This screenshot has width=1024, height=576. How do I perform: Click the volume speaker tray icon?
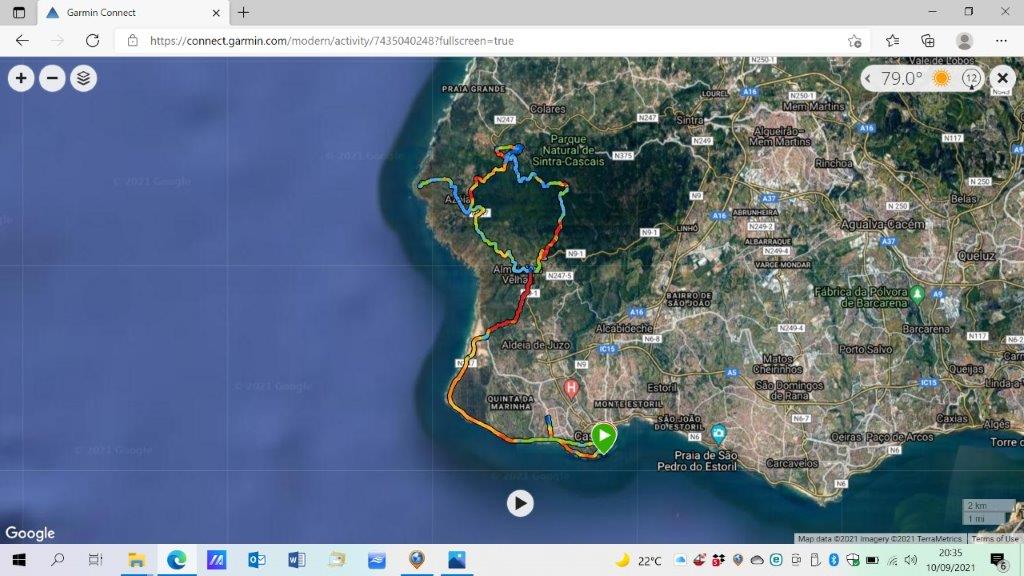911,560
